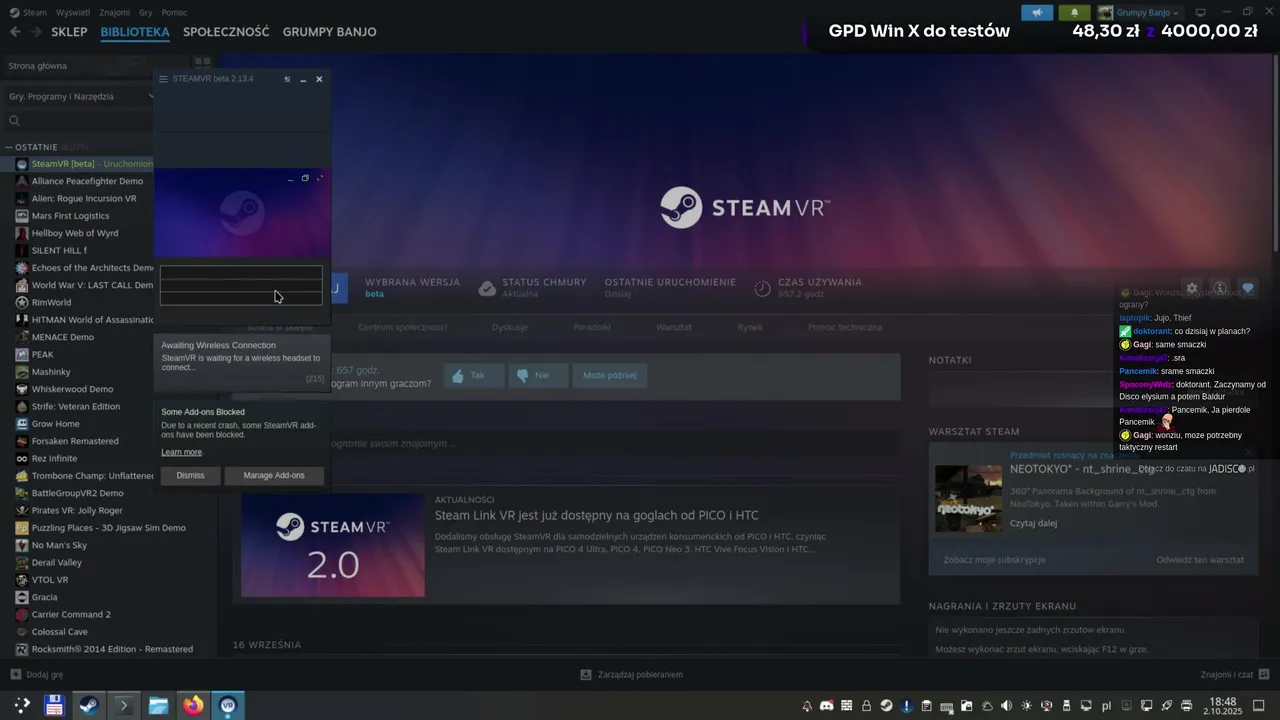This screenshot has height=720, width=1280.
Task: Switch to library grid view icon
Action: tap(202, 63)
